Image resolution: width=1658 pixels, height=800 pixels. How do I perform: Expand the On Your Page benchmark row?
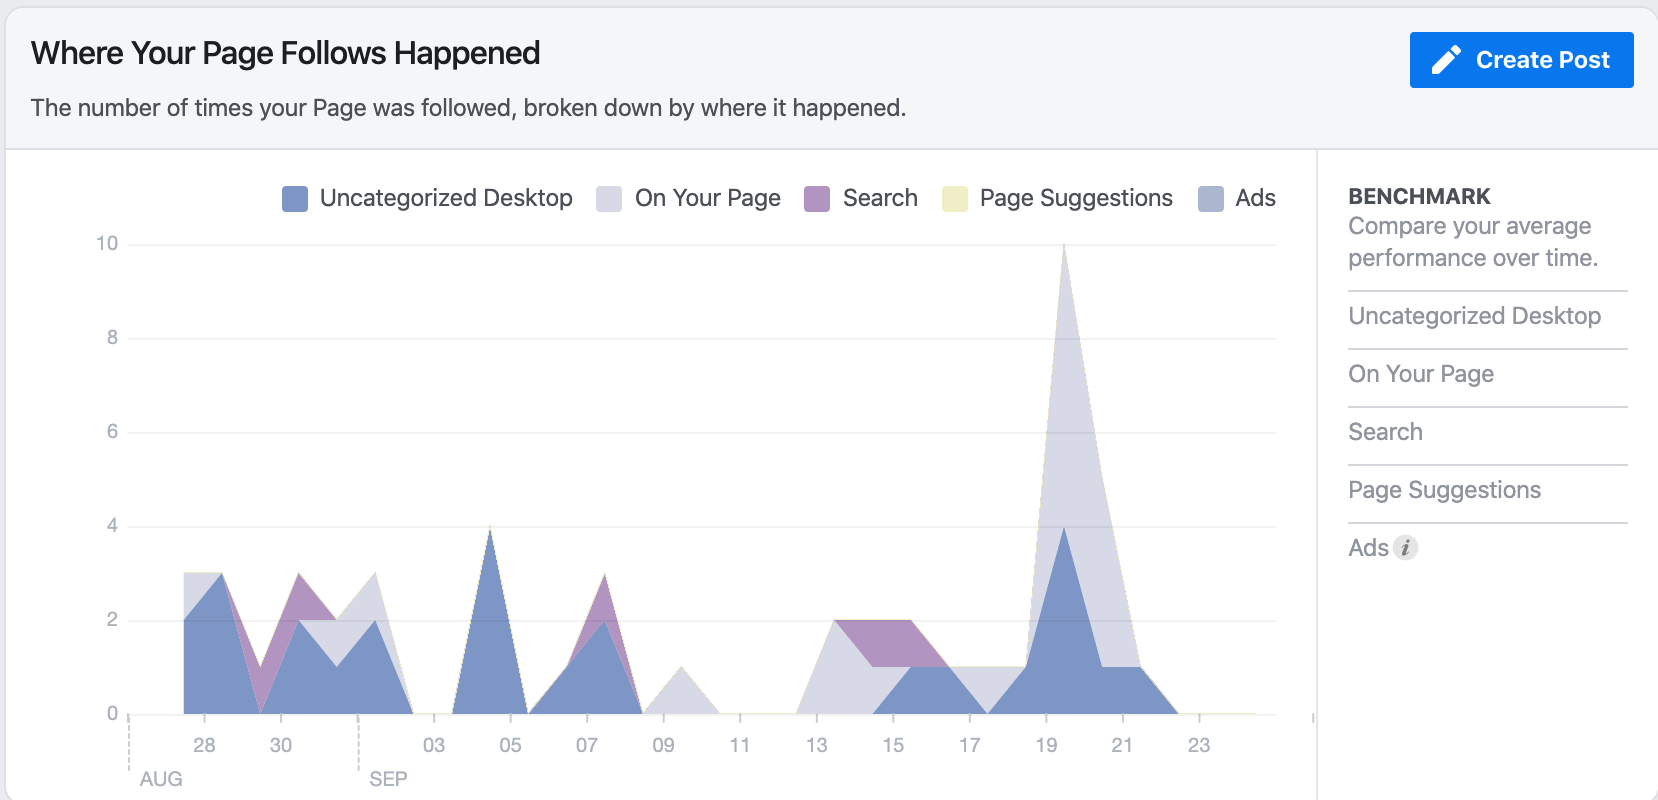(1421, 374)
